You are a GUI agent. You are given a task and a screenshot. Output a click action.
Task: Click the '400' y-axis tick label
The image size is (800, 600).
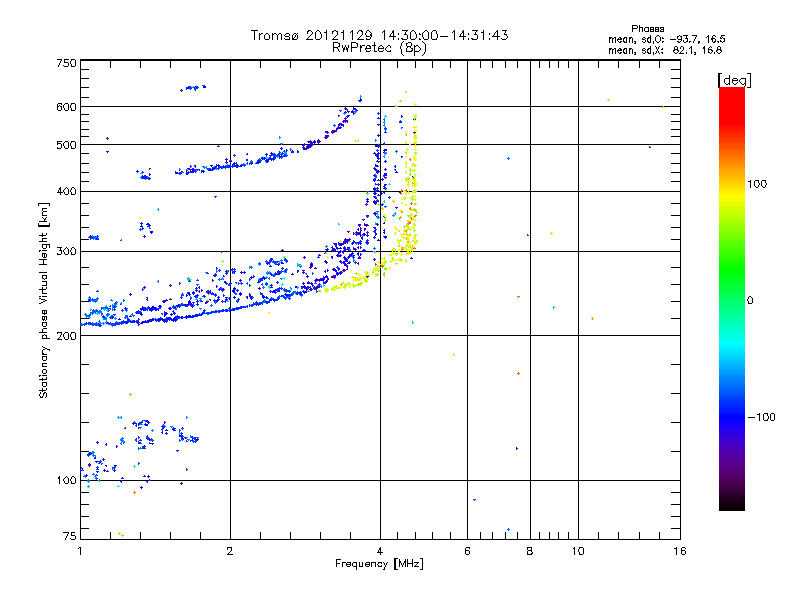point(67,192)
